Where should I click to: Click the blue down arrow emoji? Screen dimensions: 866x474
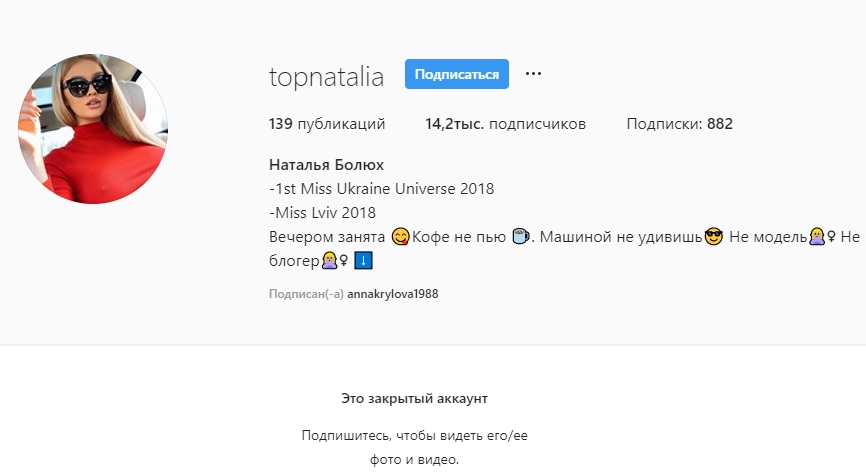click(x=363, y=260)
